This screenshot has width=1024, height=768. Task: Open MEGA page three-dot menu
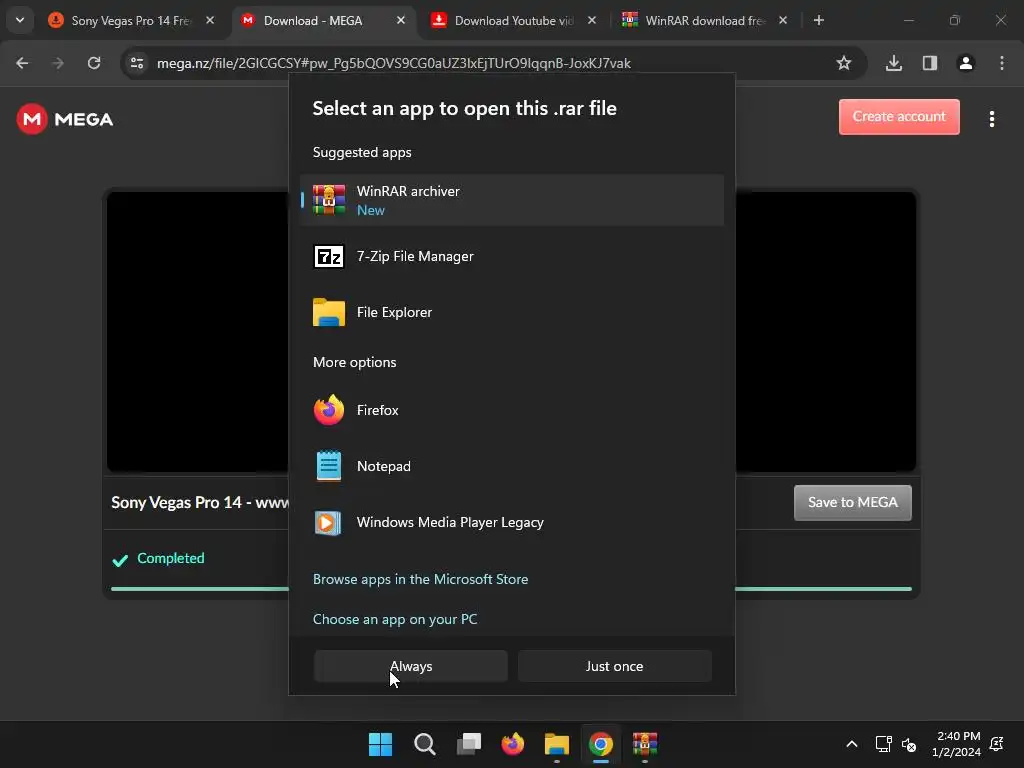pyautogui.click(x=992, y=119)
